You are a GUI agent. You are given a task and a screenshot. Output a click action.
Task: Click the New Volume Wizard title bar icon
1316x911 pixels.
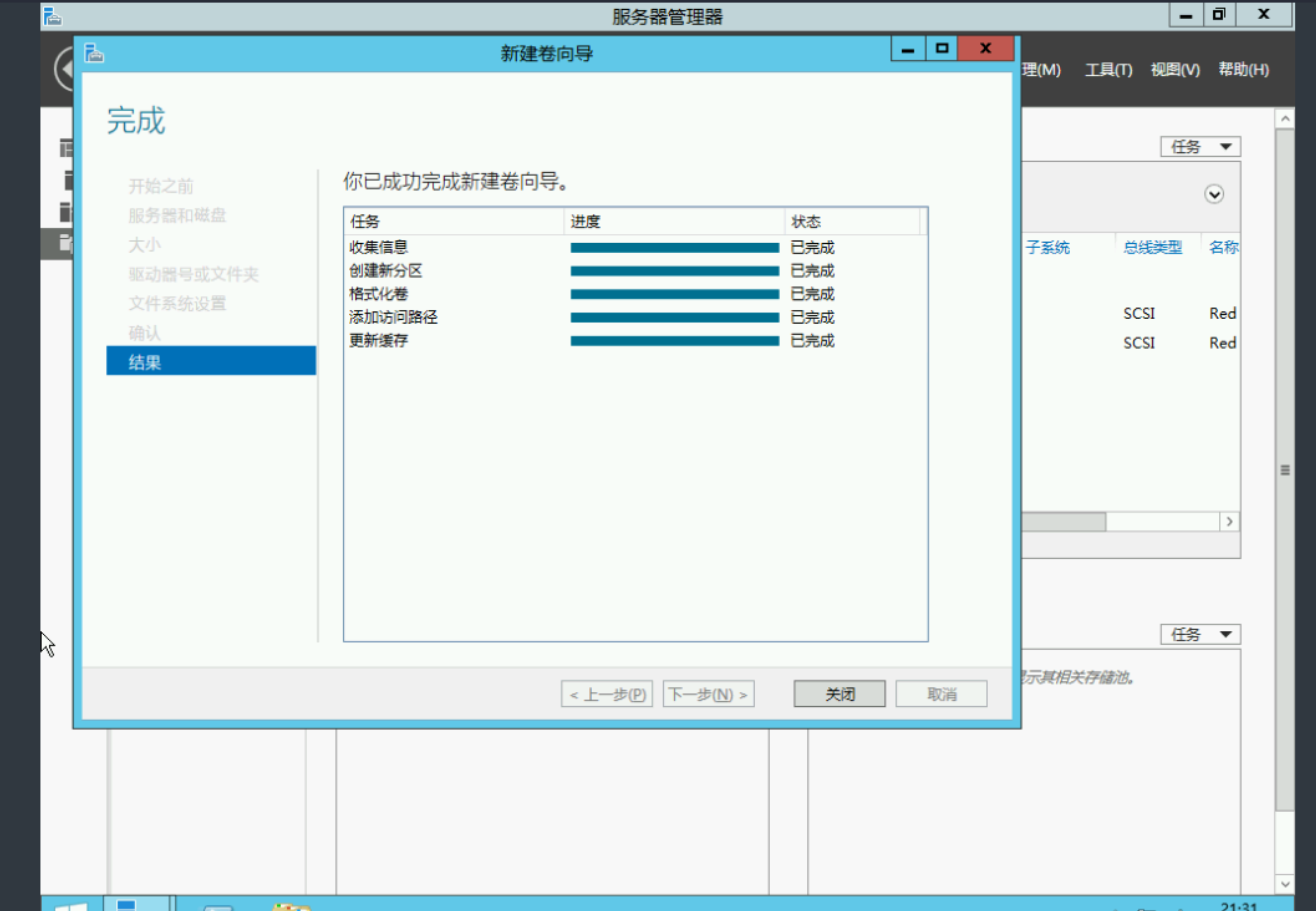[94, 52]
